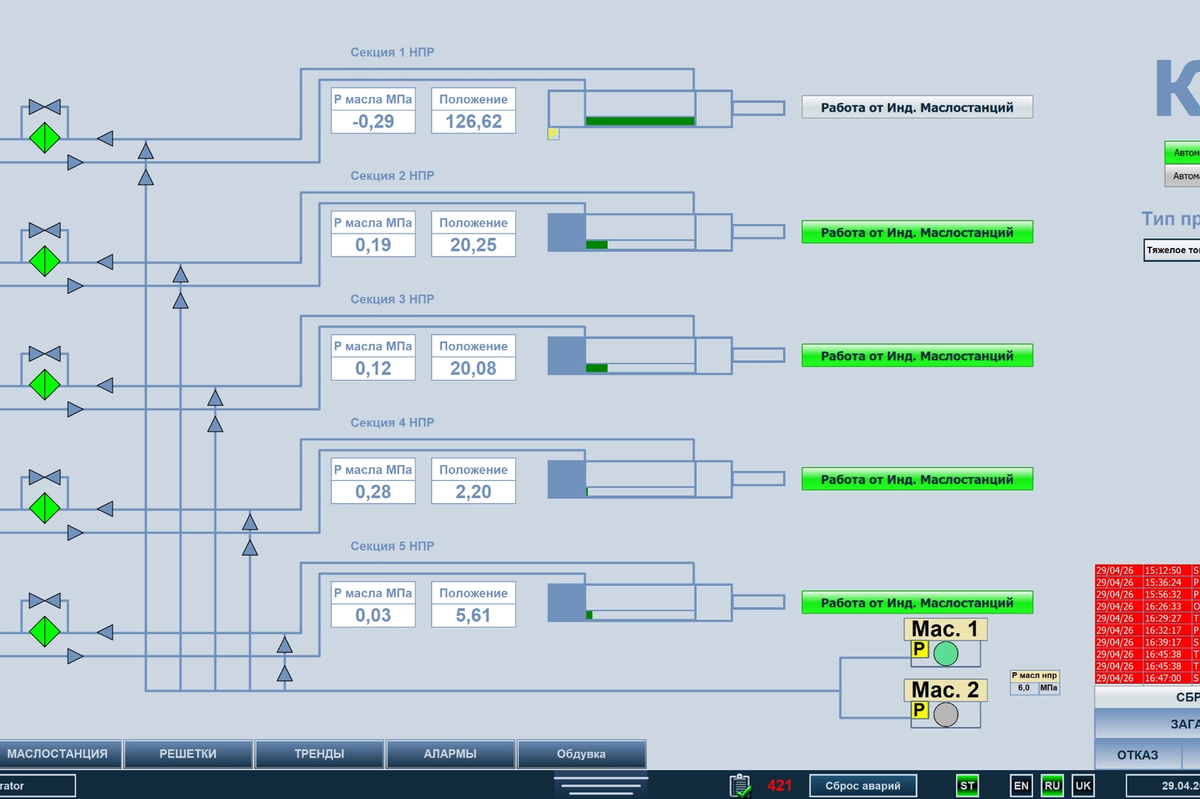1200x799 pixels.
Task: Click the bypass gate valve on Section 5 line
Action: (x=44, y=601)
